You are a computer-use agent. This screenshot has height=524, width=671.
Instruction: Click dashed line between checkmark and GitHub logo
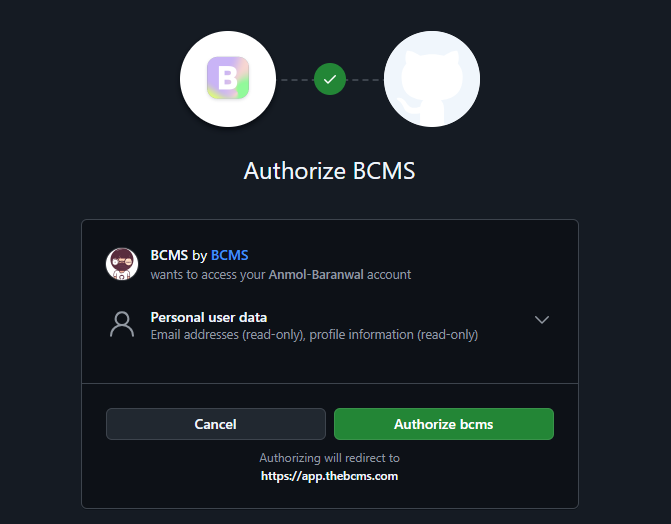point(365,79)
